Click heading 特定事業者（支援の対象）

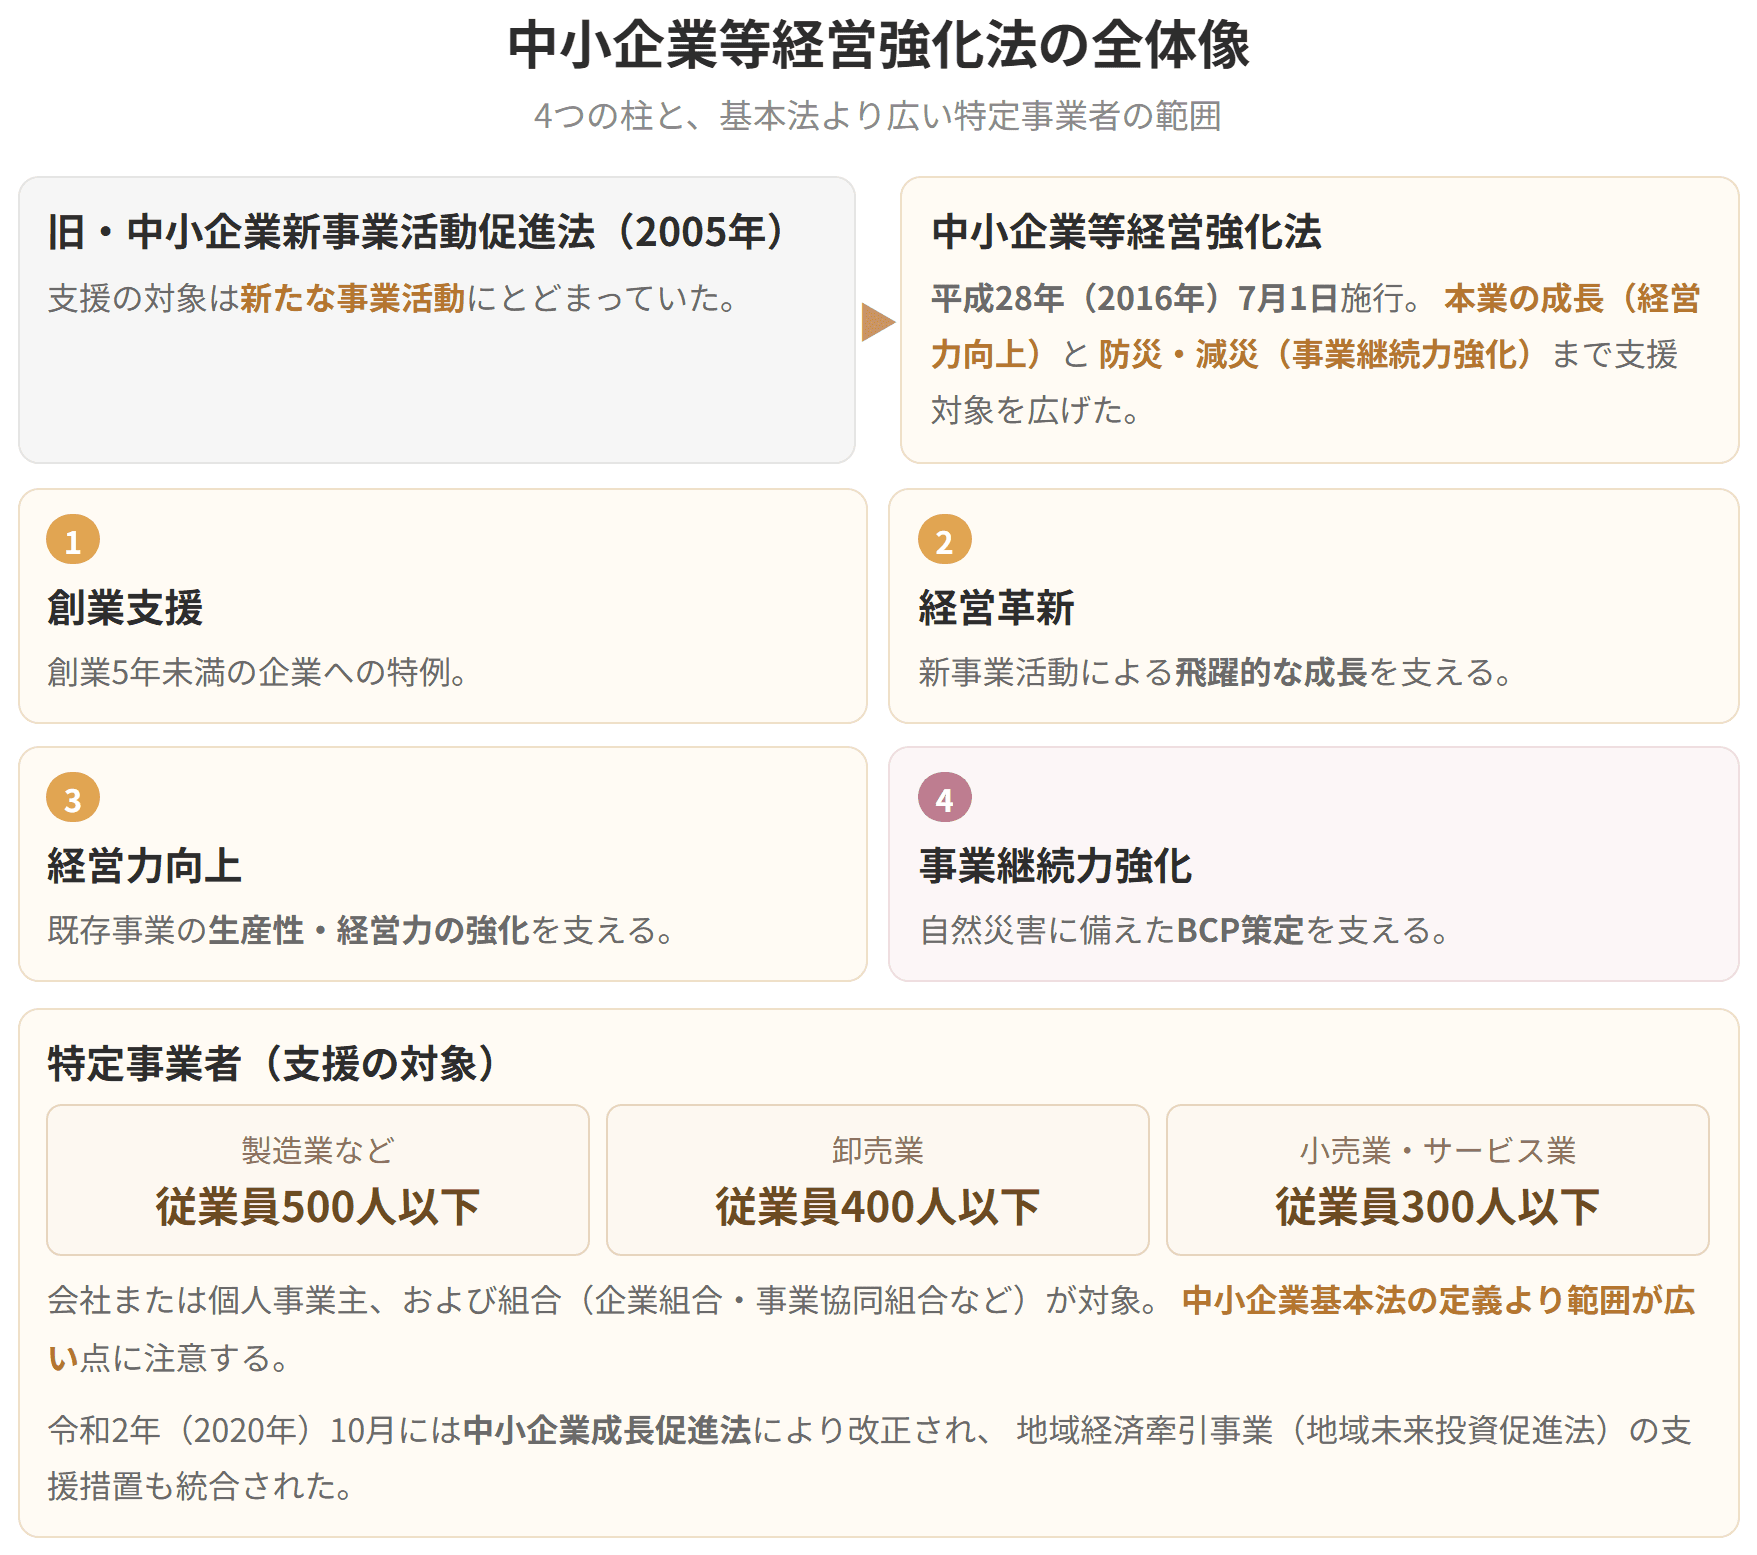pos(274,1063)
